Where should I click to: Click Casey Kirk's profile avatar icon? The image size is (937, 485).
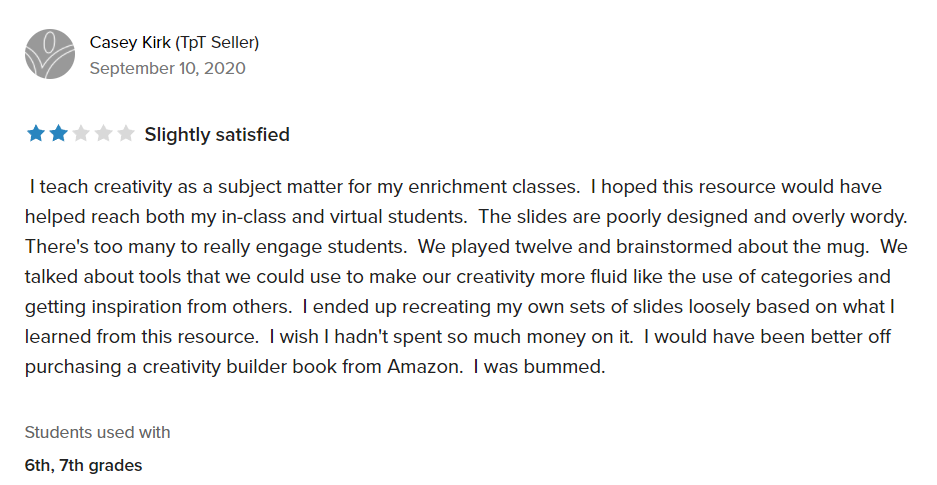point(49,54)
